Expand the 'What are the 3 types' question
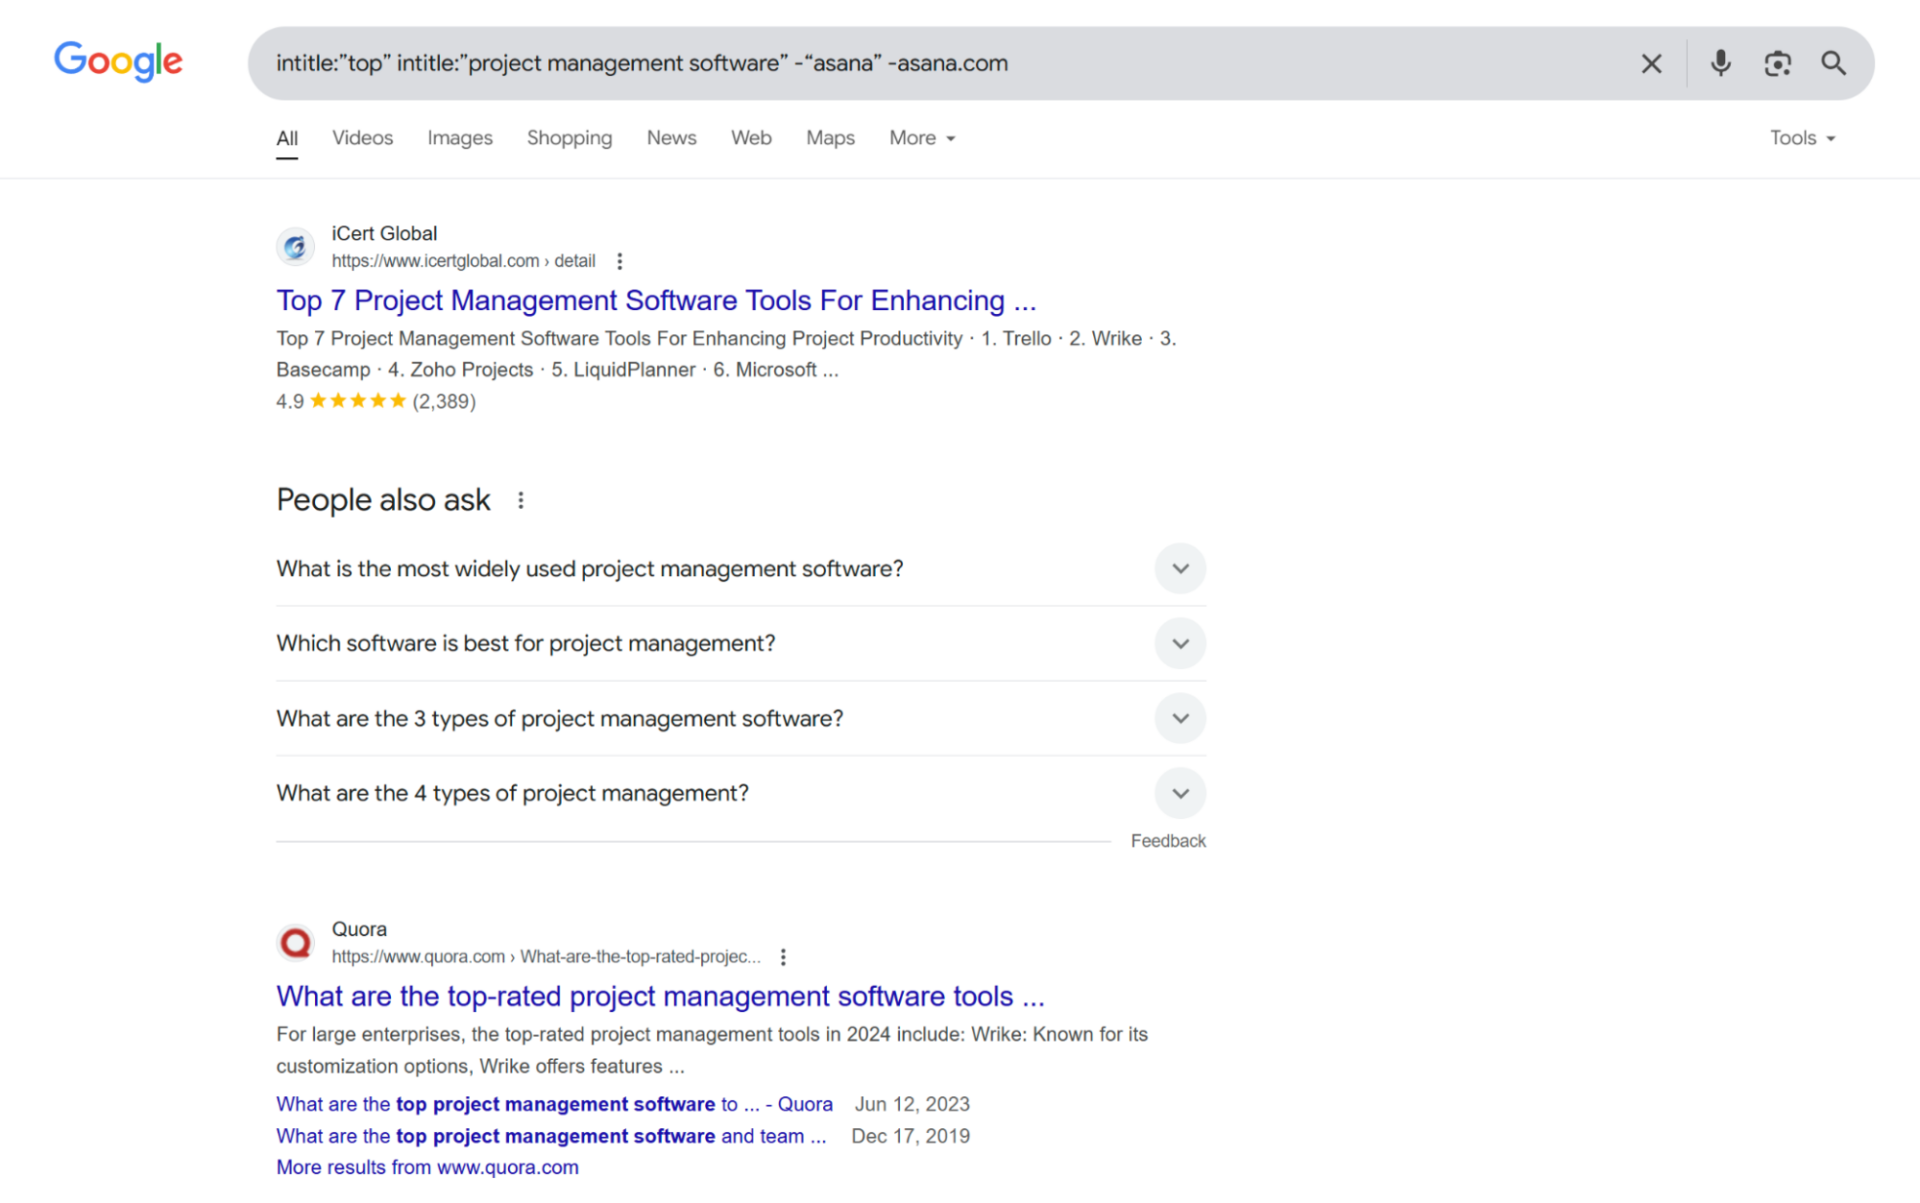Screen dimensions: 1920x1203 1180,718
